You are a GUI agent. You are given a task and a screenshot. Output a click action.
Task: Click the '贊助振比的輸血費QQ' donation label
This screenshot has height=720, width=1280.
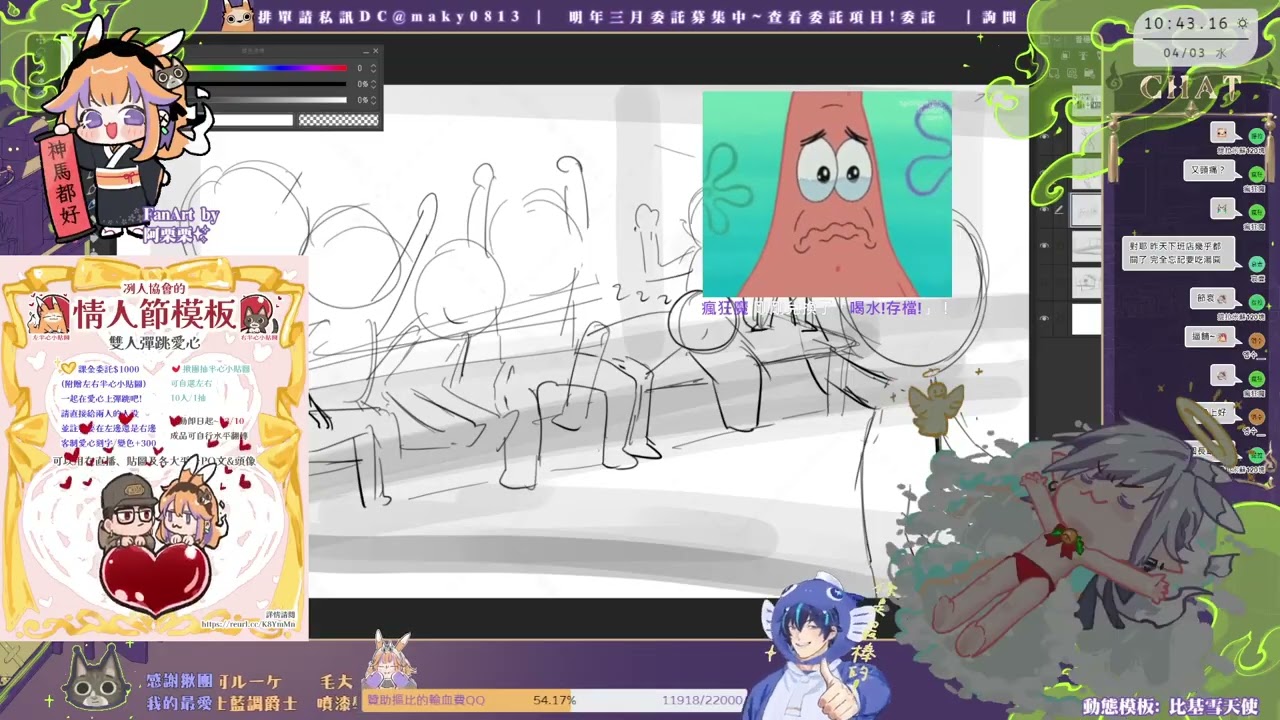coord(426,701)
